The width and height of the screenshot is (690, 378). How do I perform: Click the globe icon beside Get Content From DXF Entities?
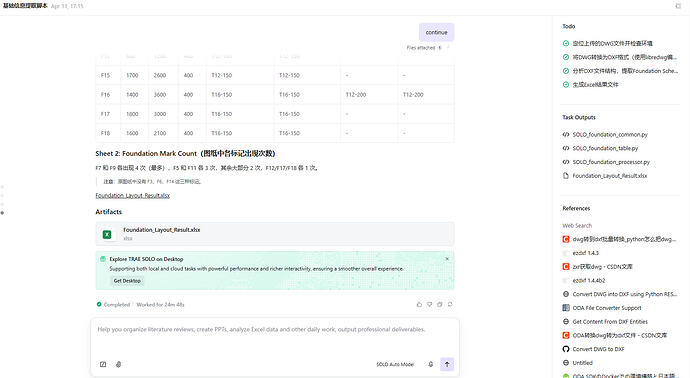(x=566, y=322)
